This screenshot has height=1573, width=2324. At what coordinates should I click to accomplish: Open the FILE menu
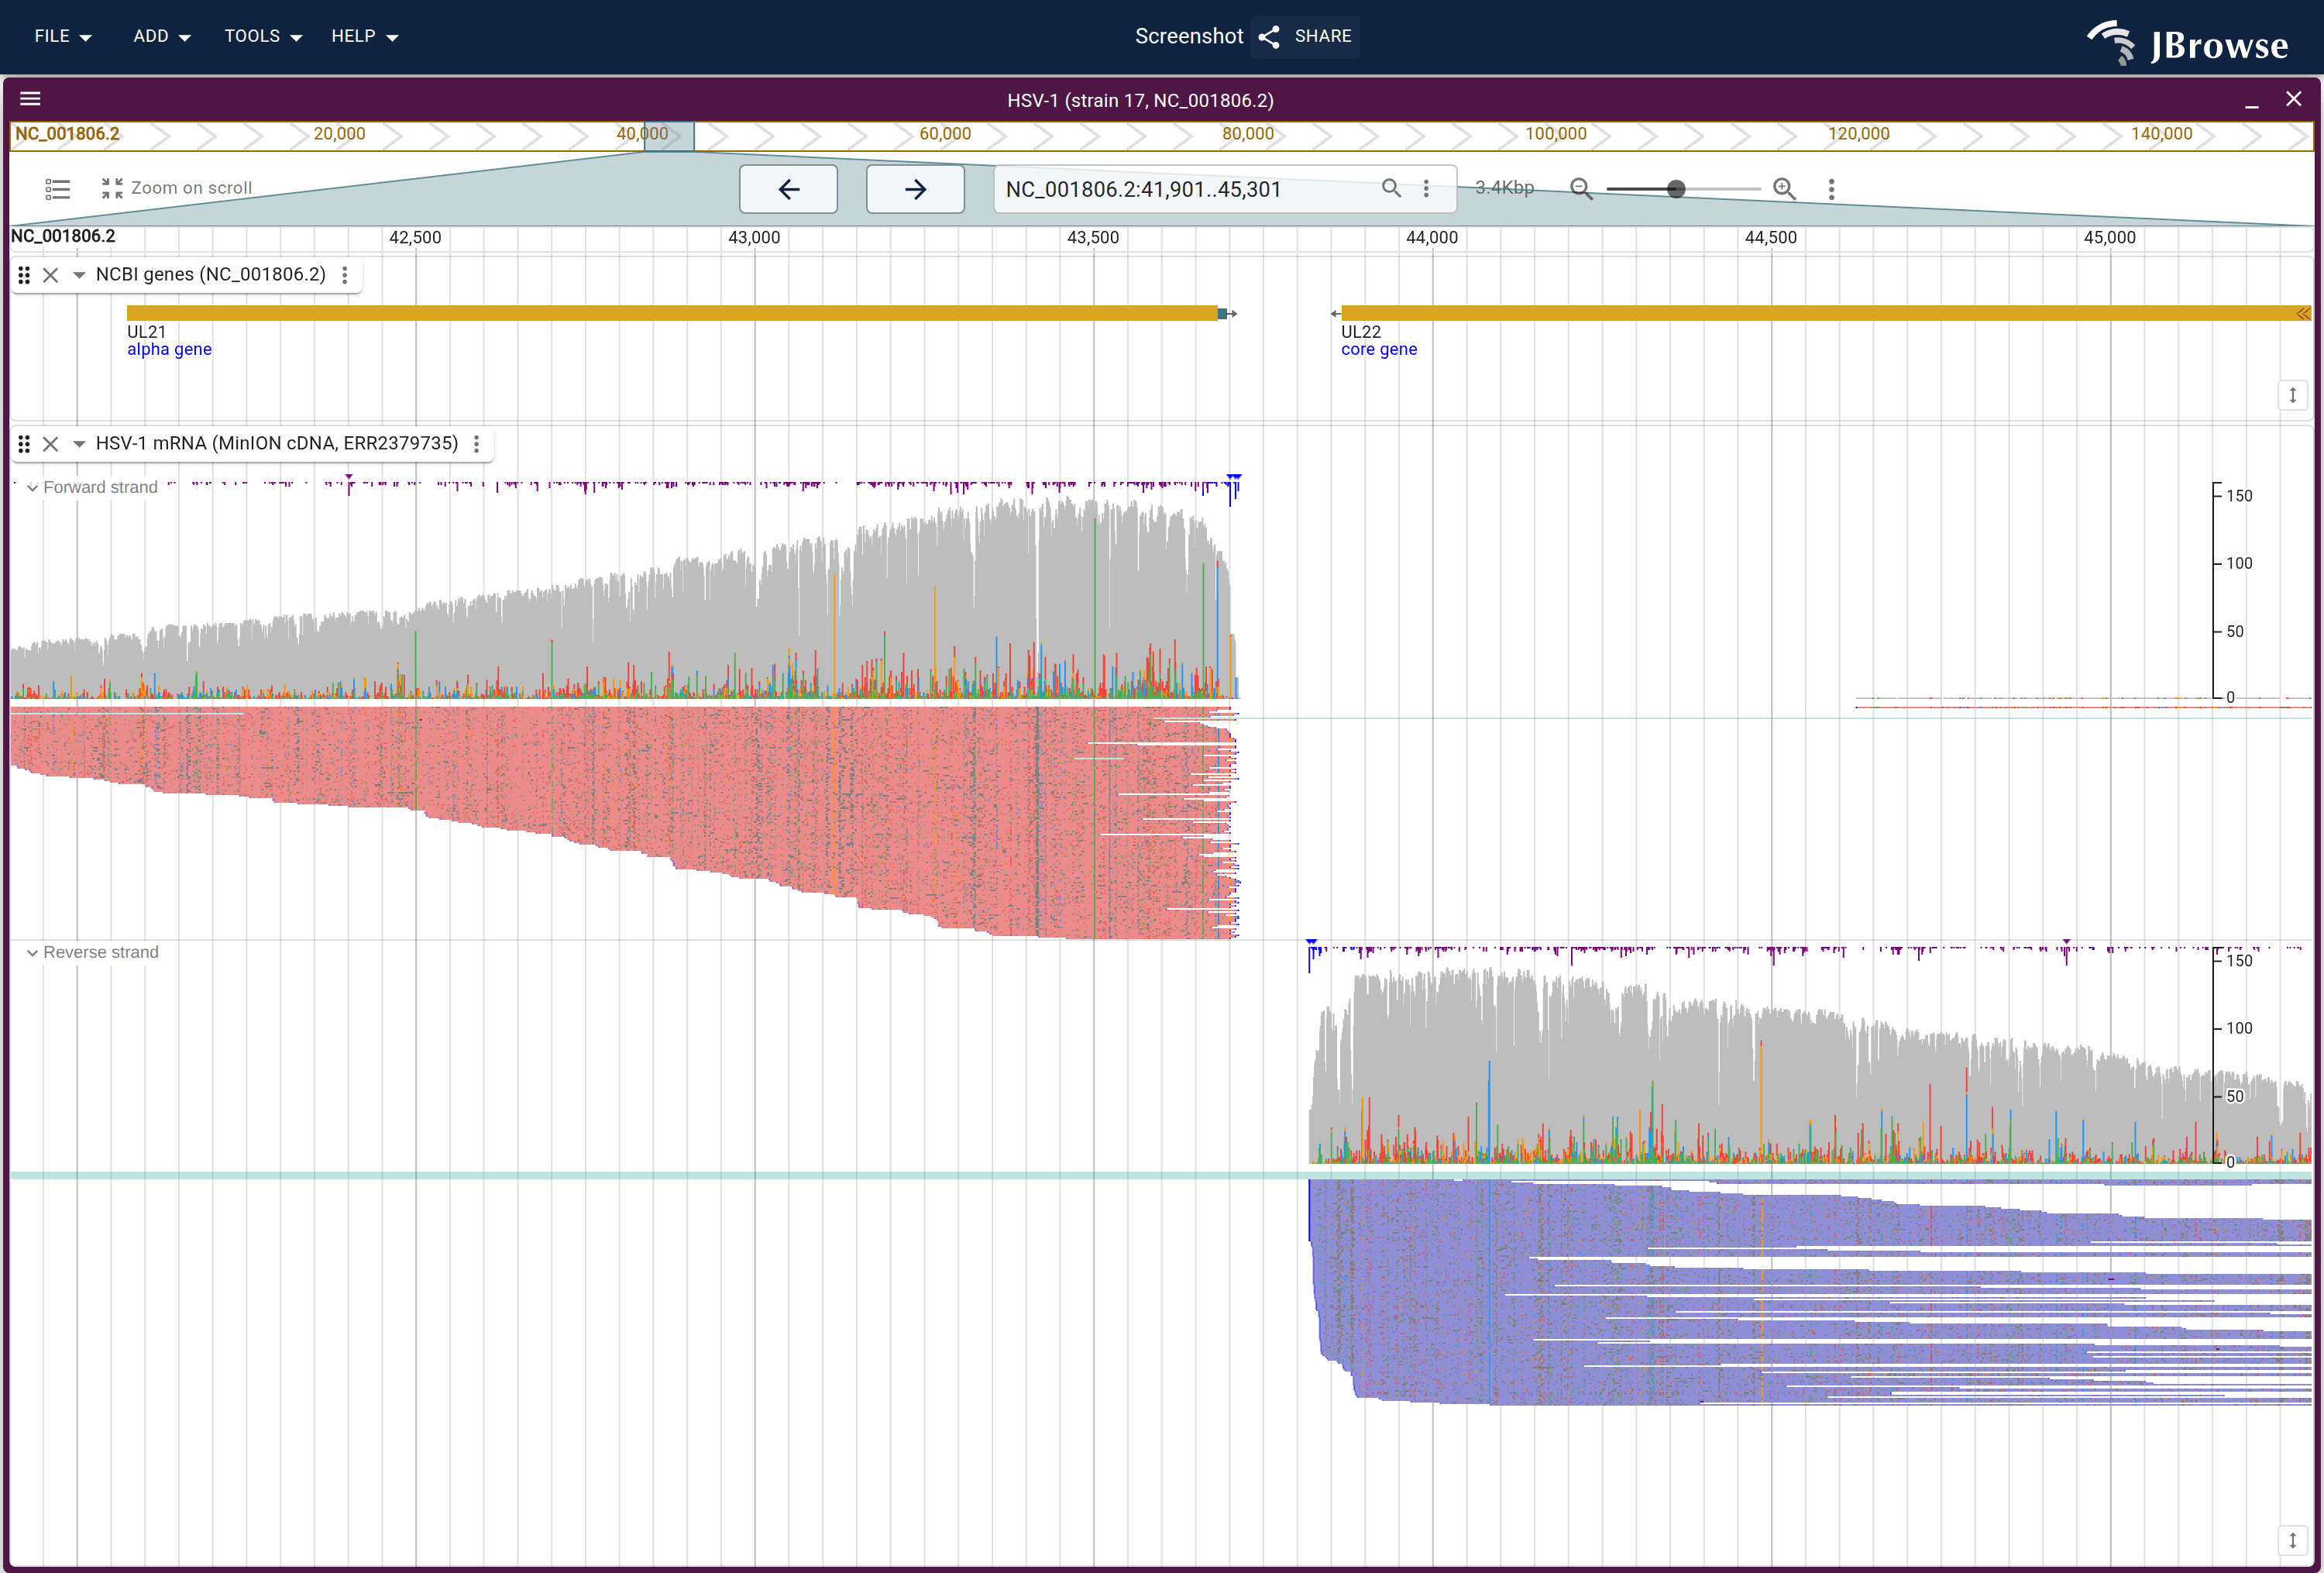(63, 36)
